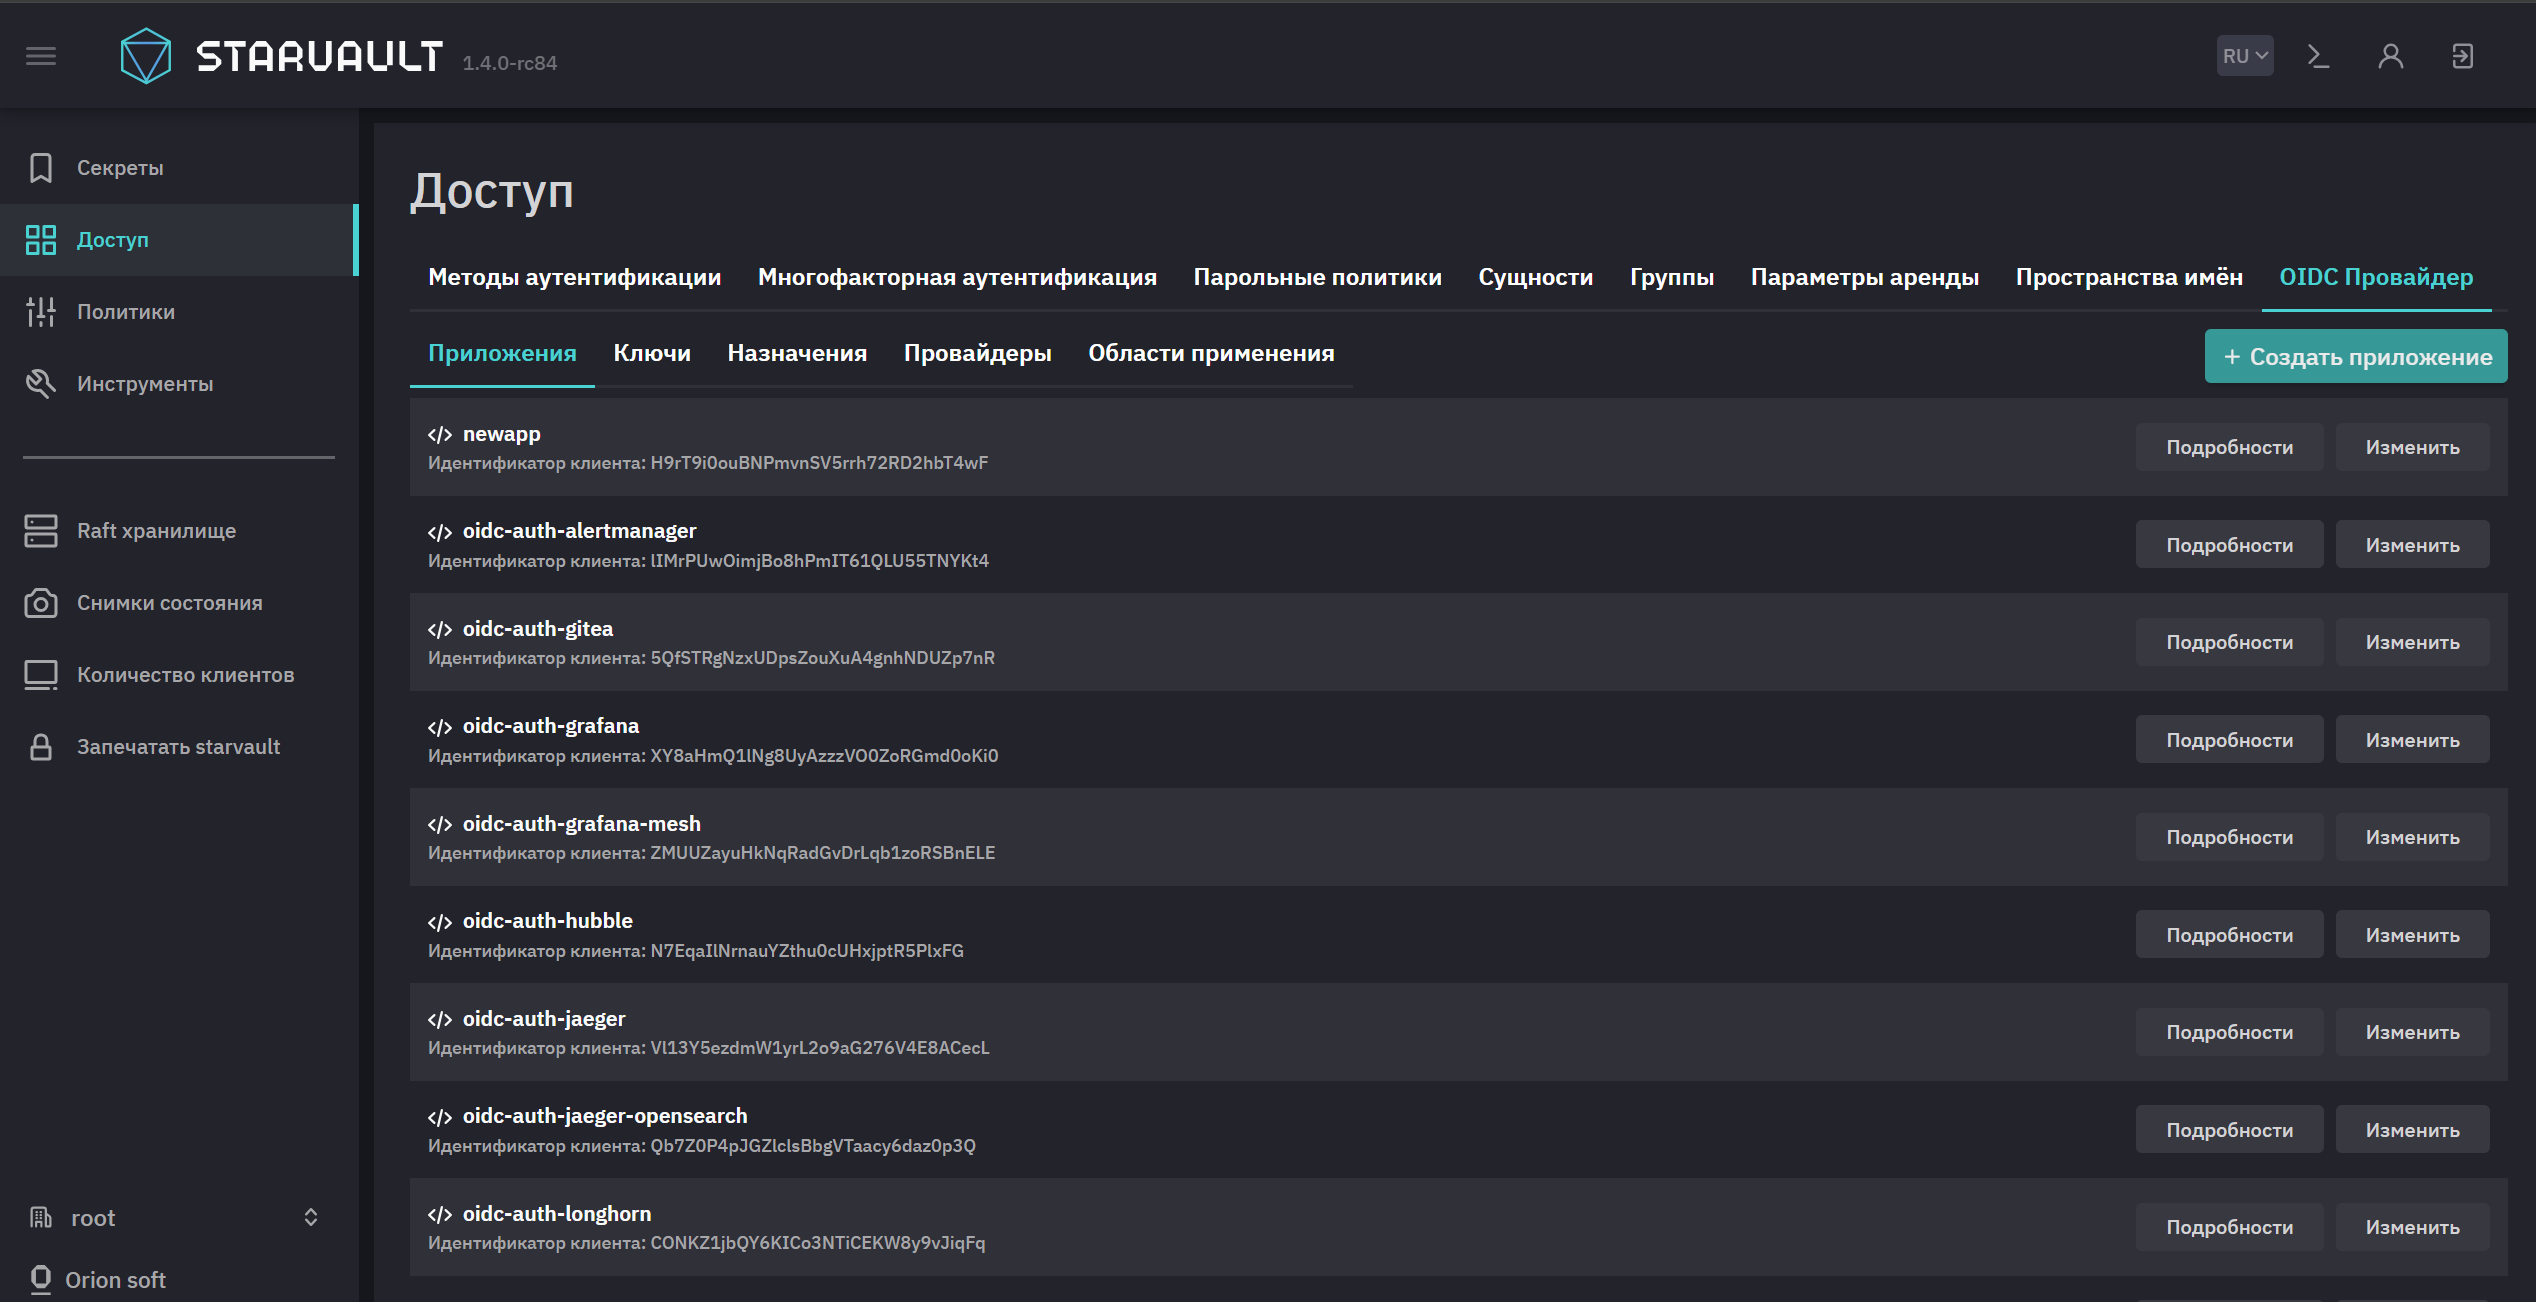Show details for oidc-auth-gitea
The height and width of the screenshot is (1302, 2536).
coord(2229,642)
